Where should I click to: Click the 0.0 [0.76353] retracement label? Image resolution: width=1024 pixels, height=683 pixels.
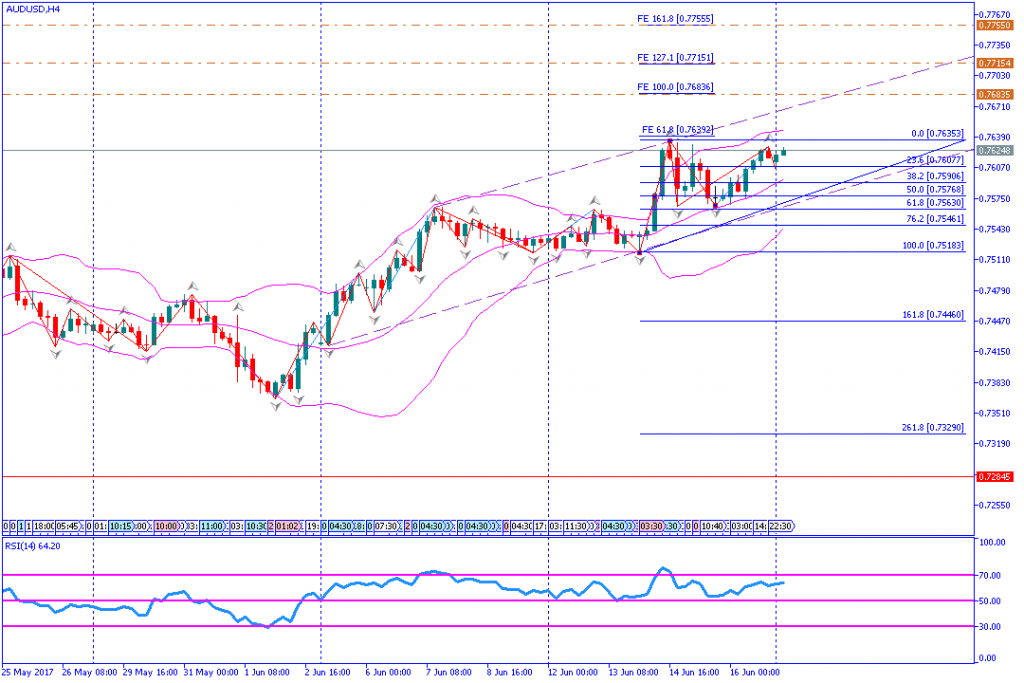pos(937,134)
